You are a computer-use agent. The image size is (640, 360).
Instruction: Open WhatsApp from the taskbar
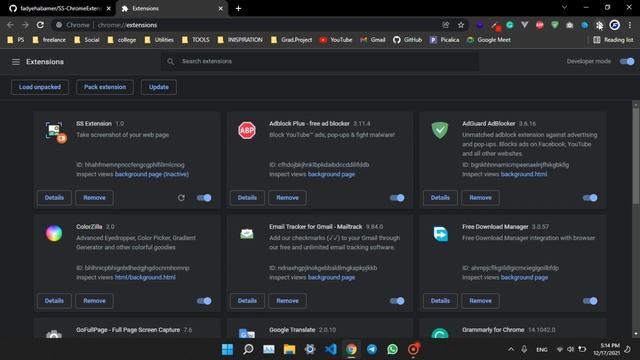coord(392,349)
